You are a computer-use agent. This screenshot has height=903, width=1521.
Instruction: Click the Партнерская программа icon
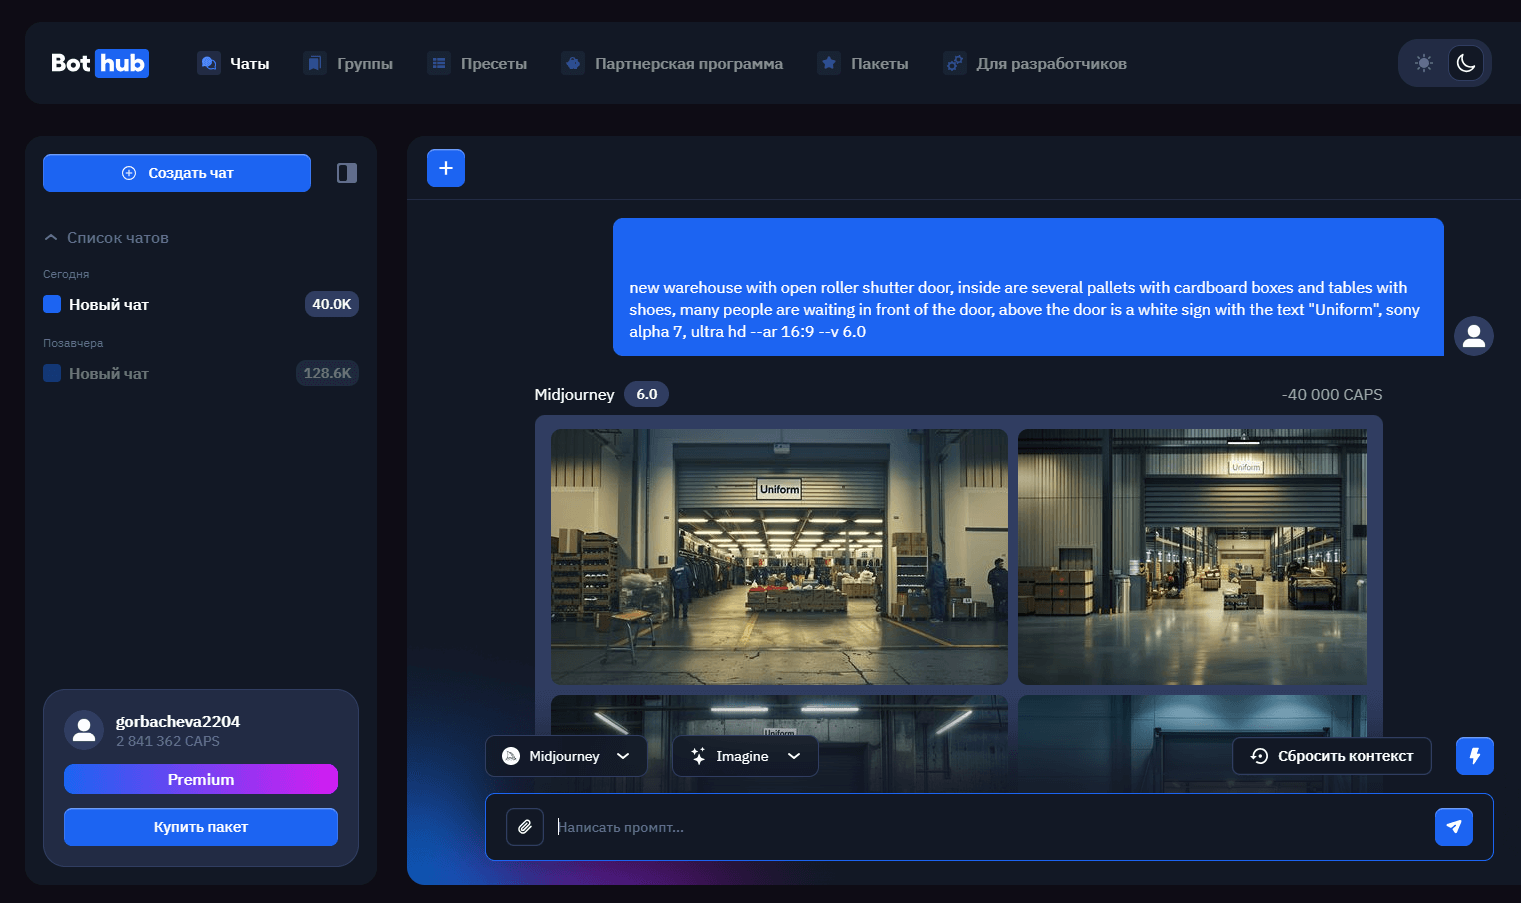[x=572, y=63]
